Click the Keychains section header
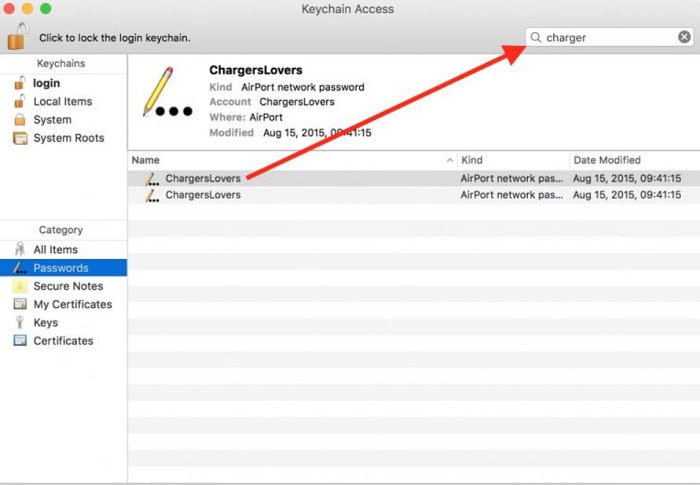The image size is (700, 485). pyautogui.click(x=61, y=63)
